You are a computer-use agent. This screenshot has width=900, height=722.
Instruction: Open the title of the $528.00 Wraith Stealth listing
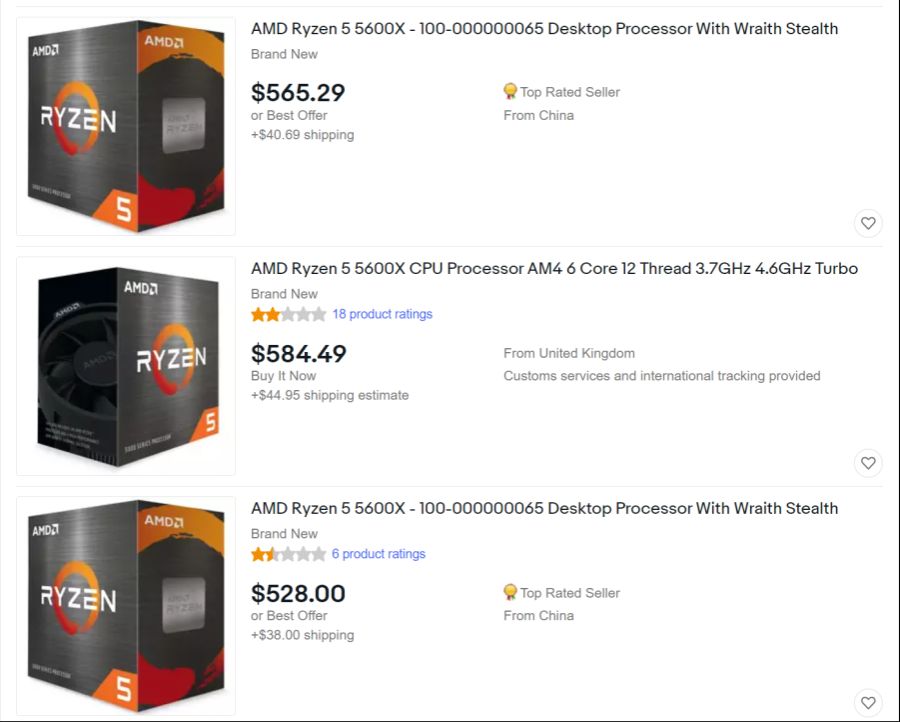[x=544, y=509]
